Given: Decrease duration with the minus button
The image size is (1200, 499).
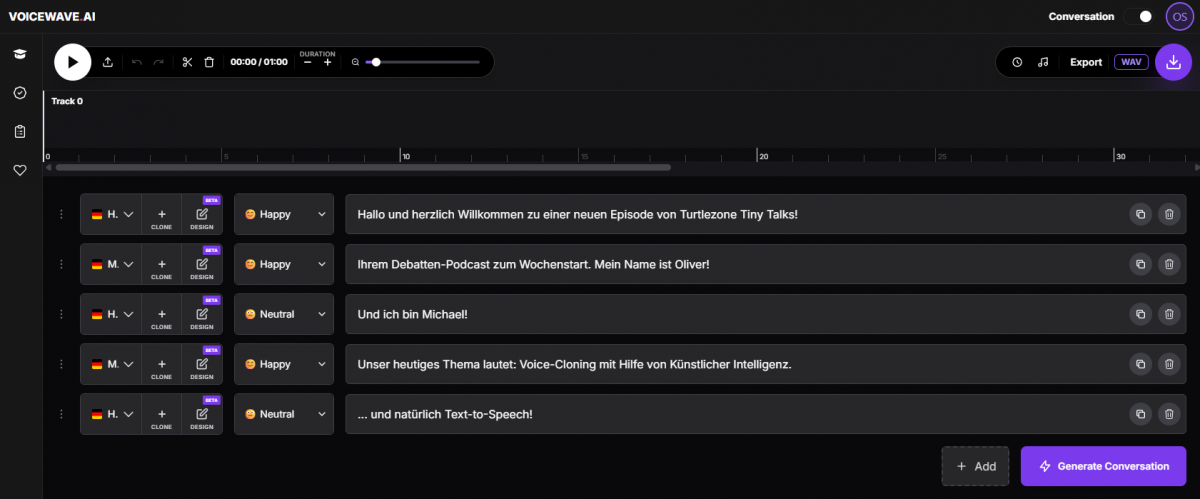Looking at the screenshot, I should 308,63.
